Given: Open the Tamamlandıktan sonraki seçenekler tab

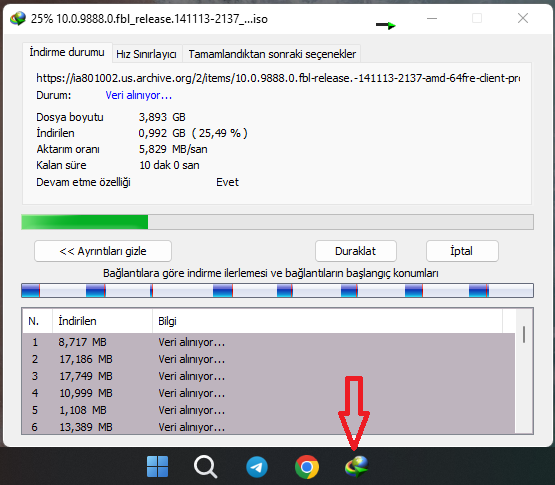Looking at the screenshot, I should coord(272,54).
